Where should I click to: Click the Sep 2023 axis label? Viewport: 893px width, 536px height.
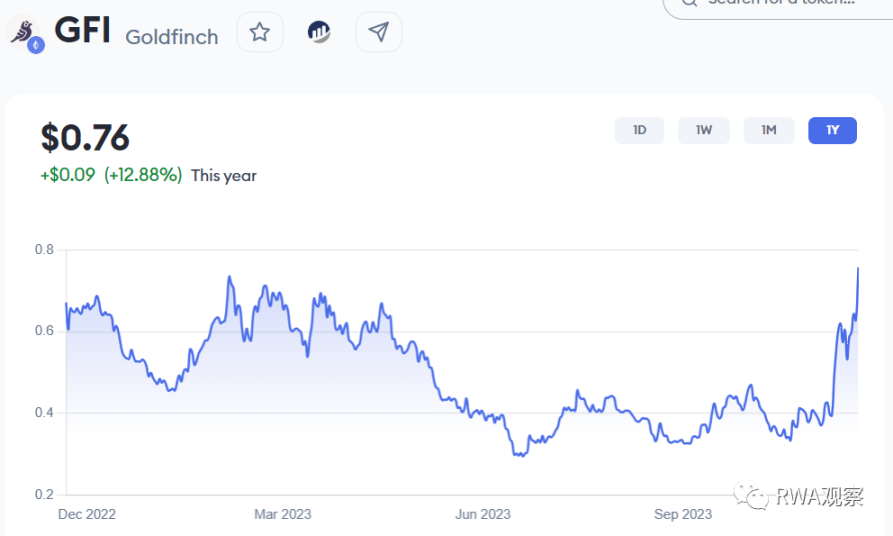683,514
